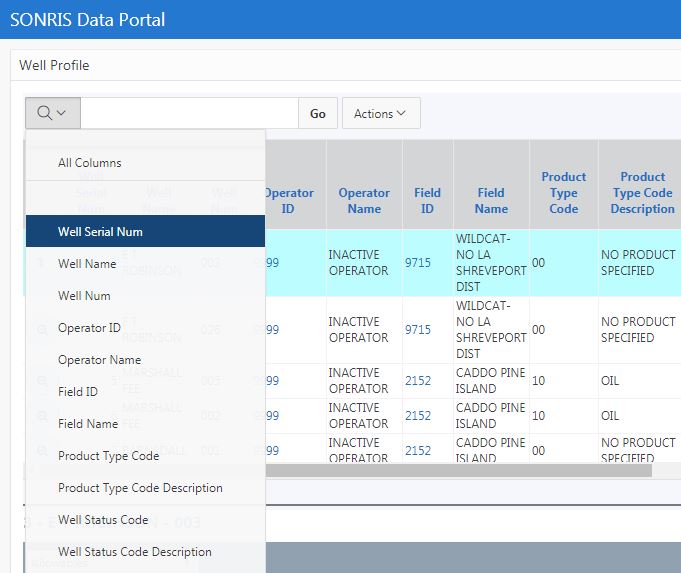Sort by Operator Name column header
The height and width of the screenshot is (573, 681).
click(x=364, y=201)
